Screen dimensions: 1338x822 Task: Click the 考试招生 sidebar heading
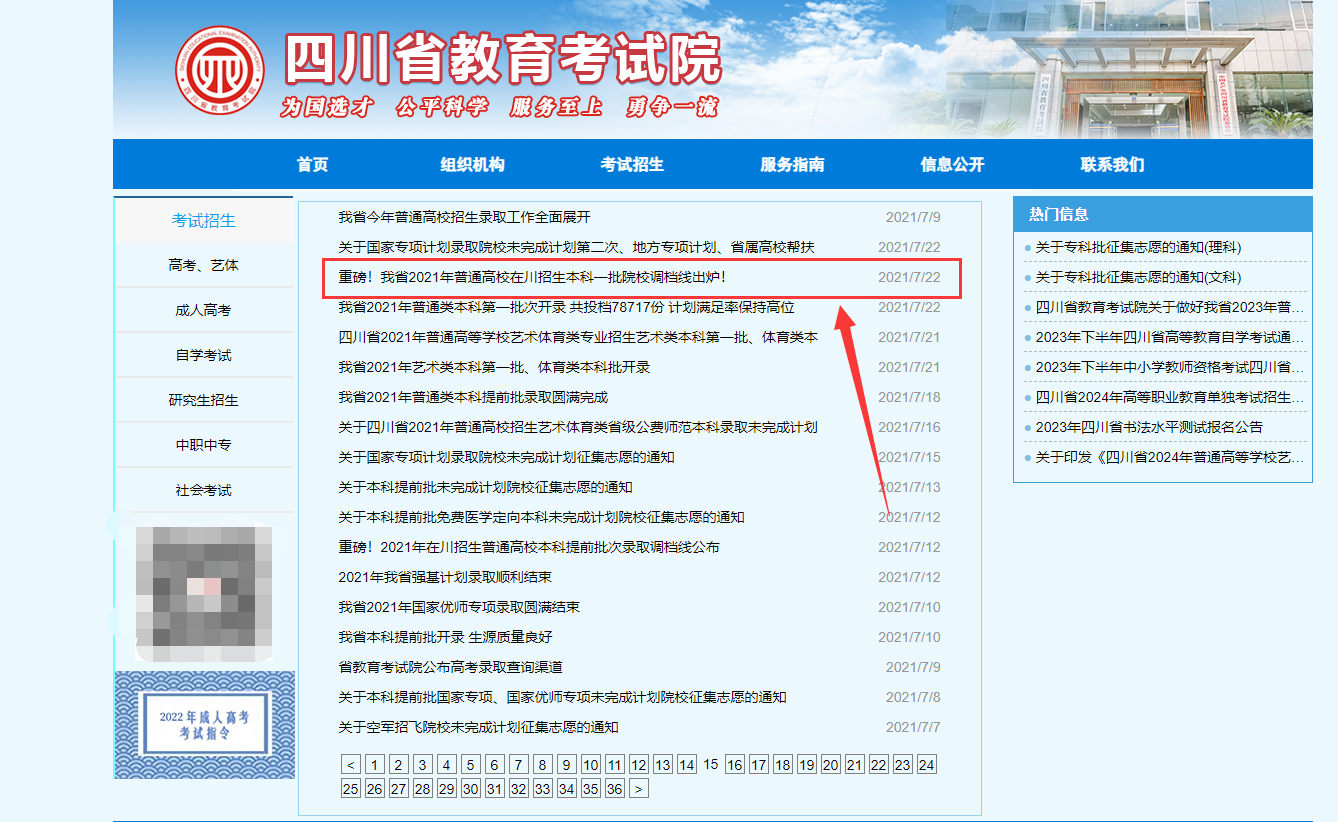(204, 221)
